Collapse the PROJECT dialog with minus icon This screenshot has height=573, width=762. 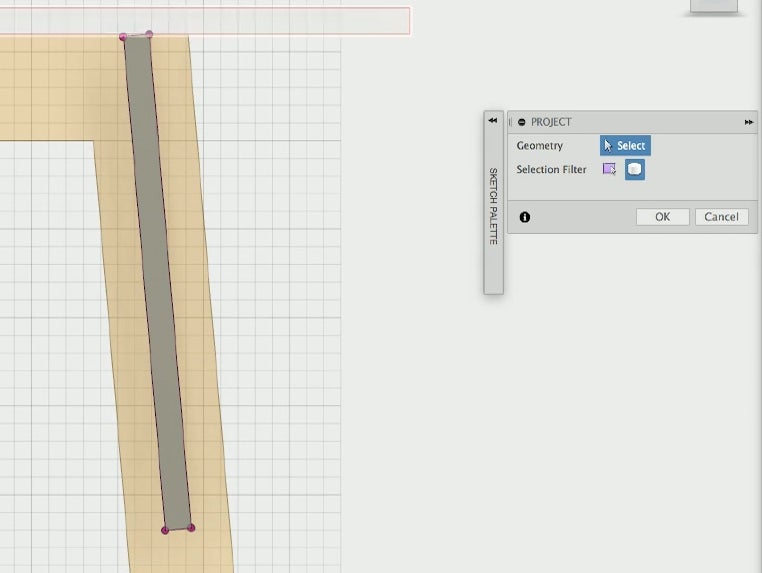point(521,122)
